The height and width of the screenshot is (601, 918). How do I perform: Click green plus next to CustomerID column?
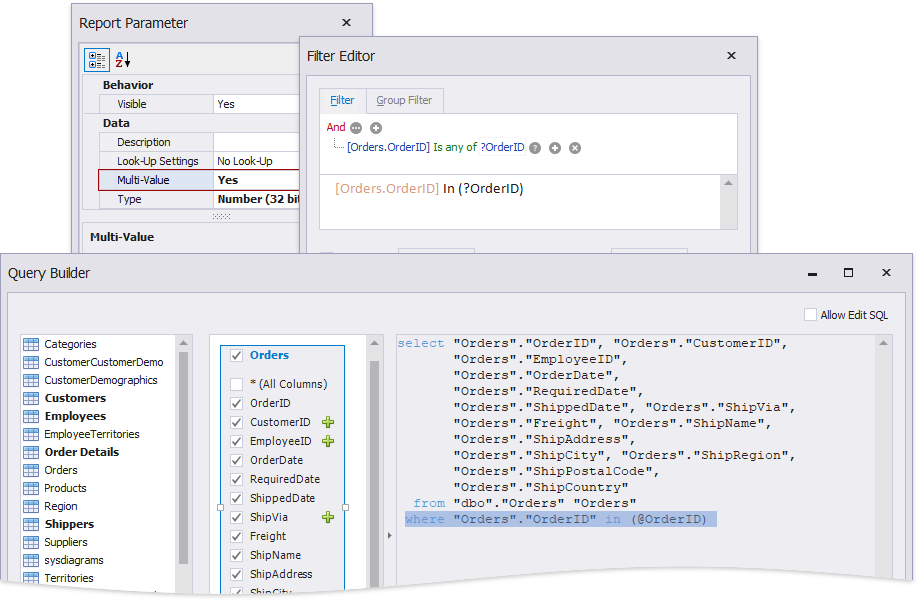pos(327,423)
